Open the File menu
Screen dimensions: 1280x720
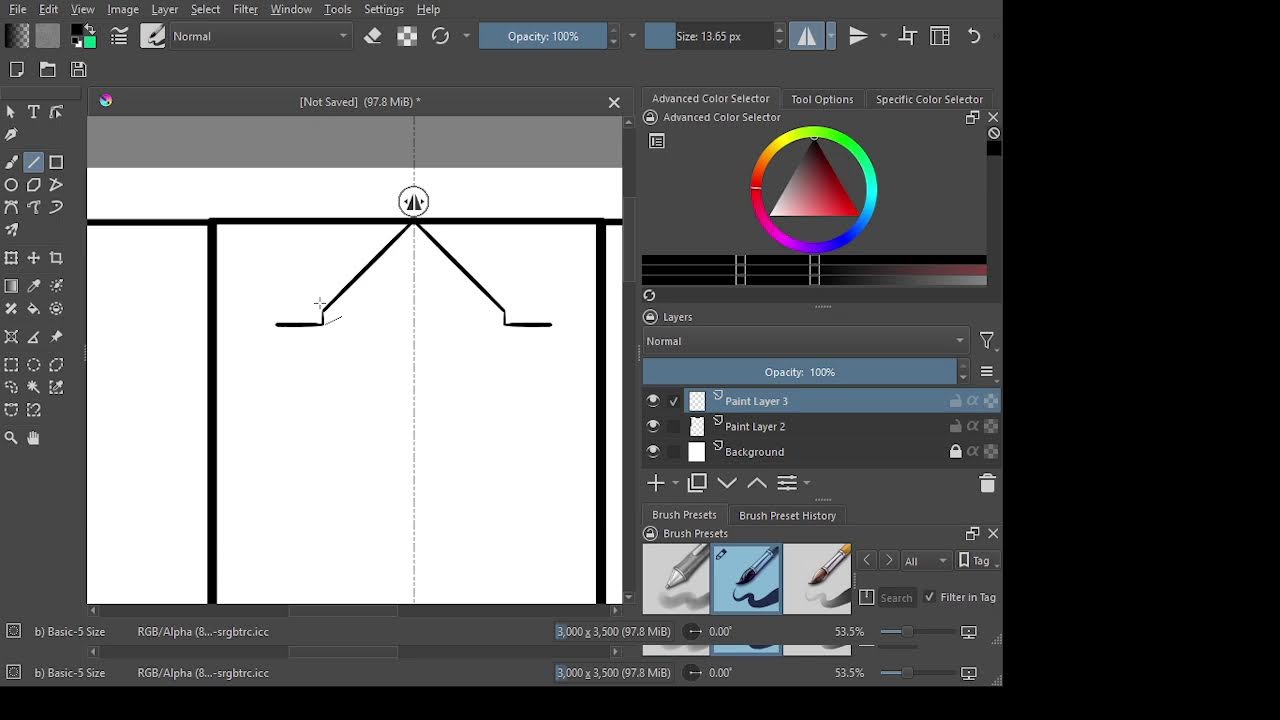click(x=18, y=9)
